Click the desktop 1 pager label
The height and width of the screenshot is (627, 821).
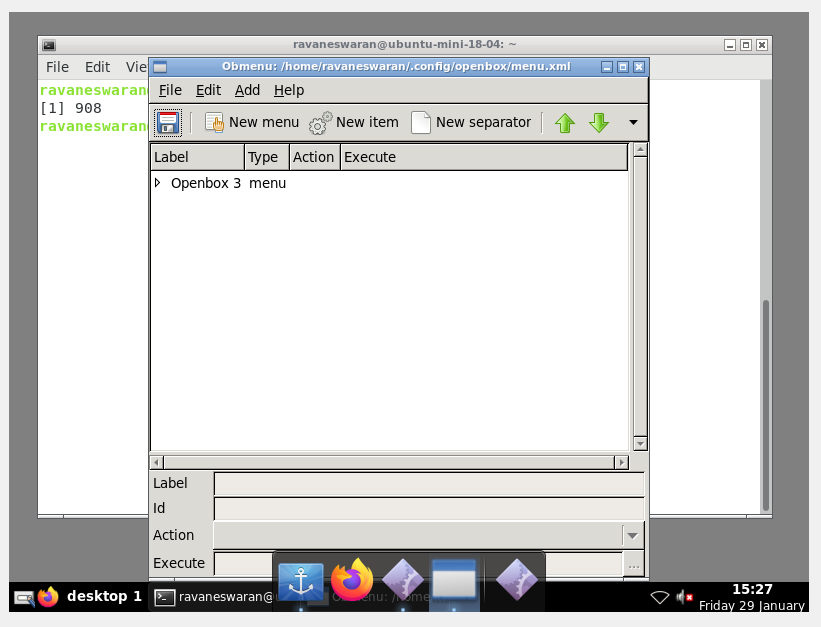coord(104,596)
